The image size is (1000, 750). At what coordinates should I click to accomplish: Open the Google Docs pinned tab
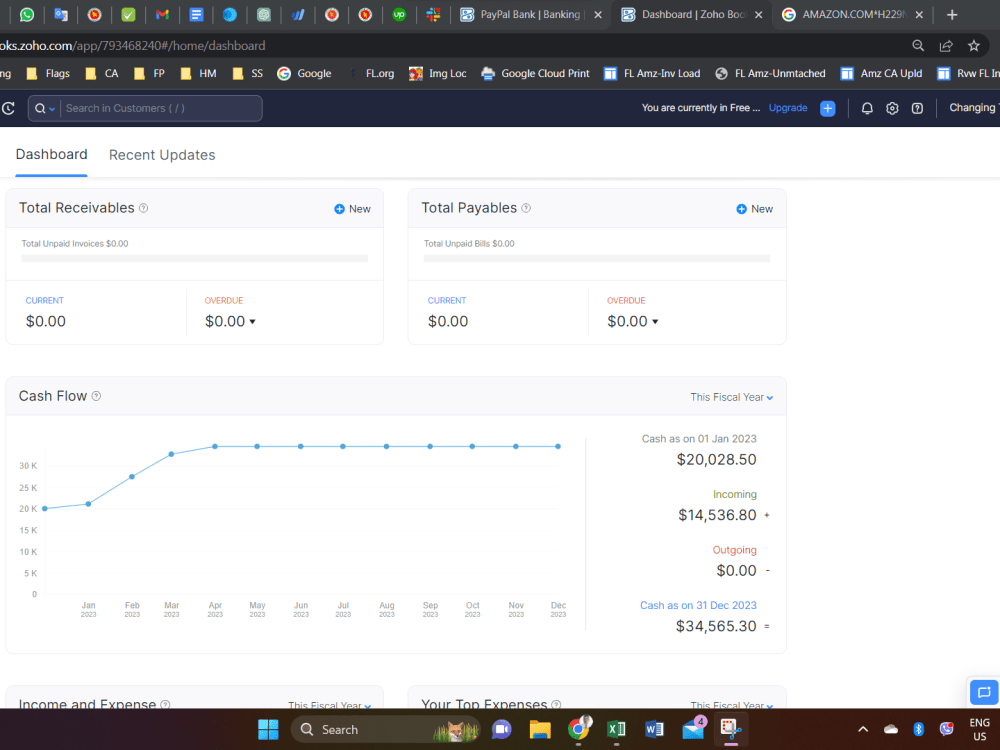click(196, 14)
